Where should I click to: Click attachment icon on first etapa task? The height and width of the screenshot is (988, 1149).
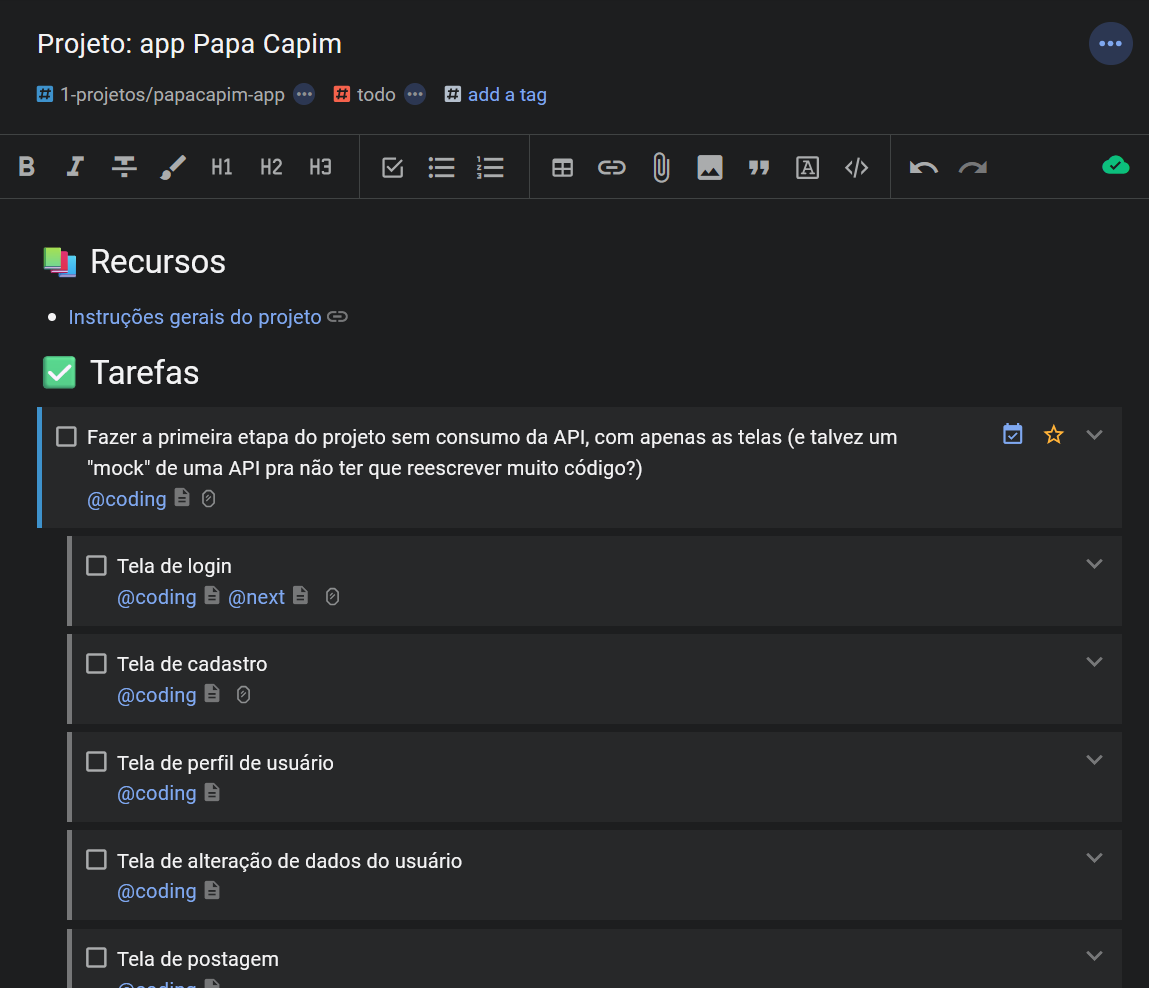click(x=208, y=498)
